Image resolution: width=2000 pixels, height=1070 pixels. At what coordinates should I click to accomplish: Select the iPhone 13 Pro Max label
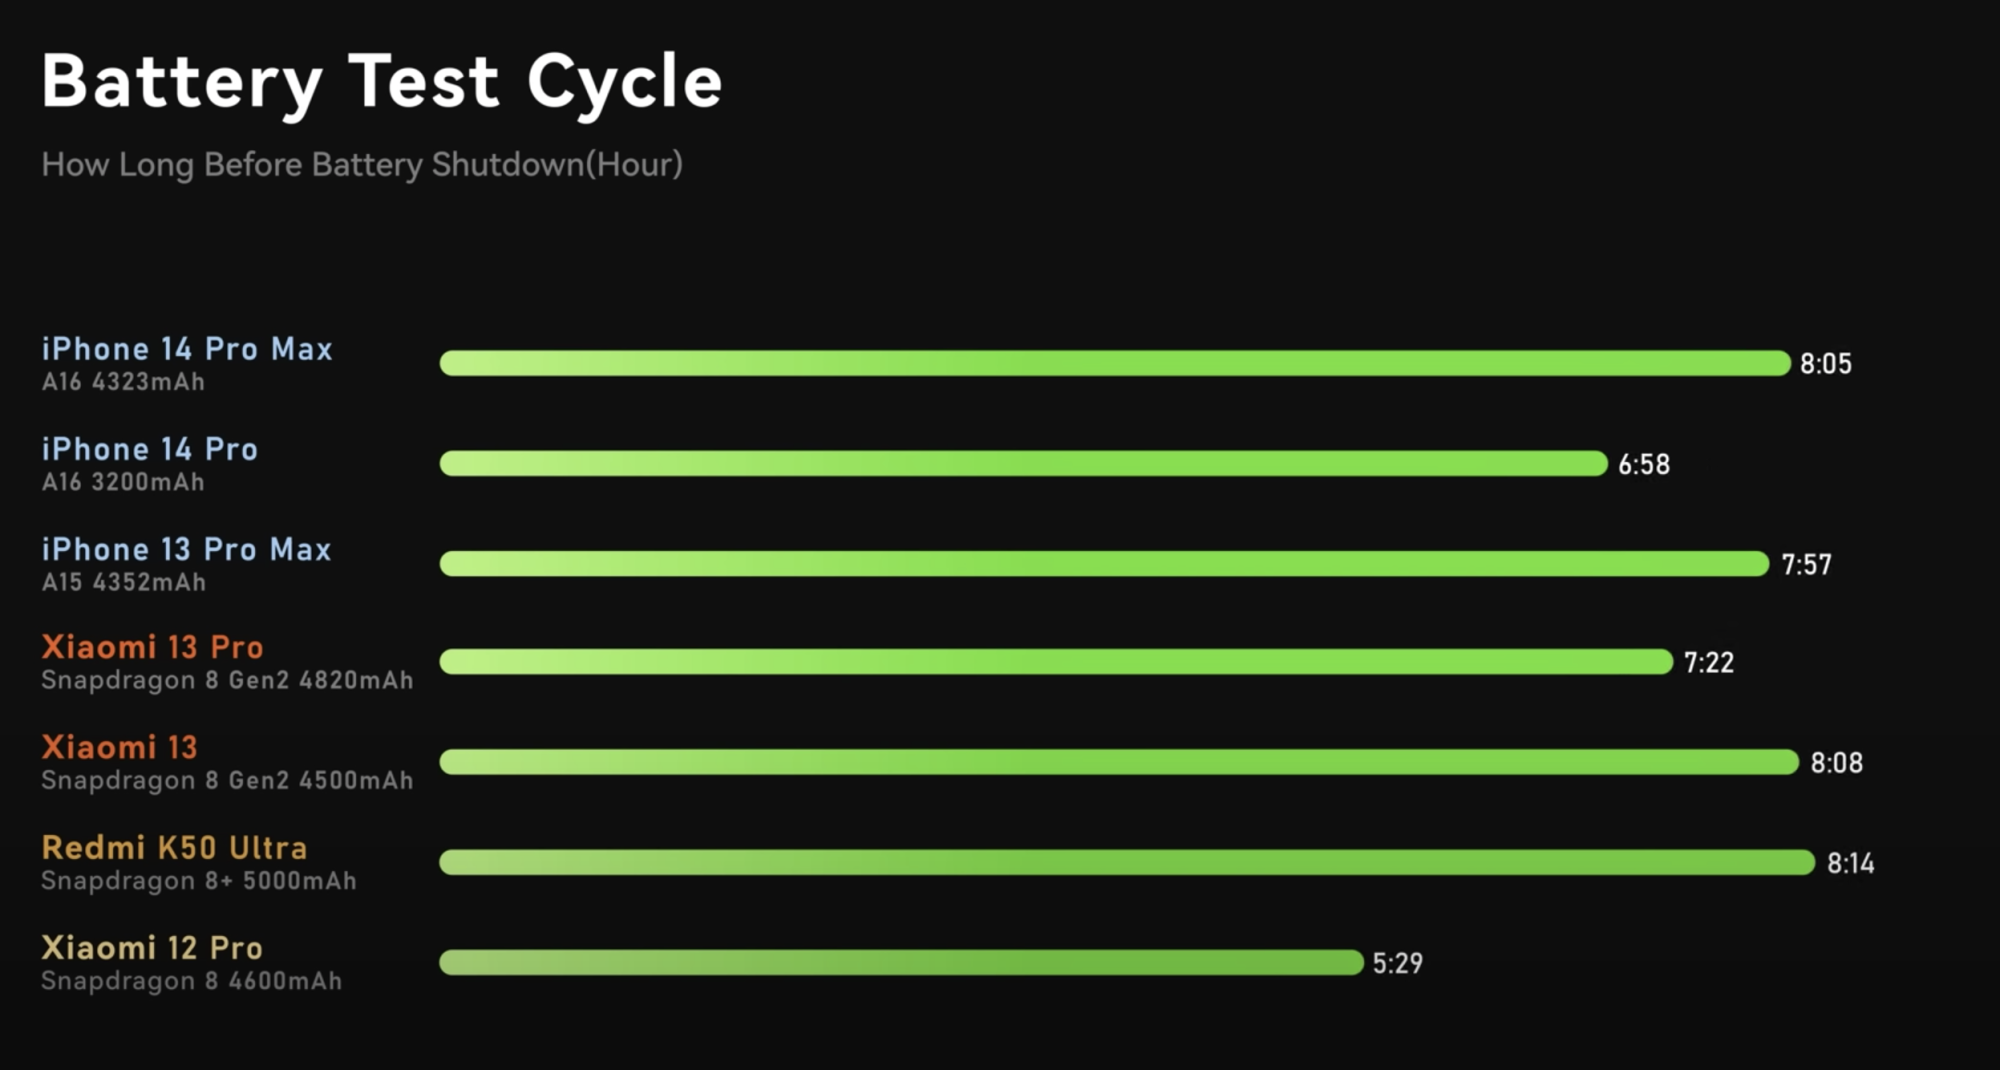click(186, 549)
